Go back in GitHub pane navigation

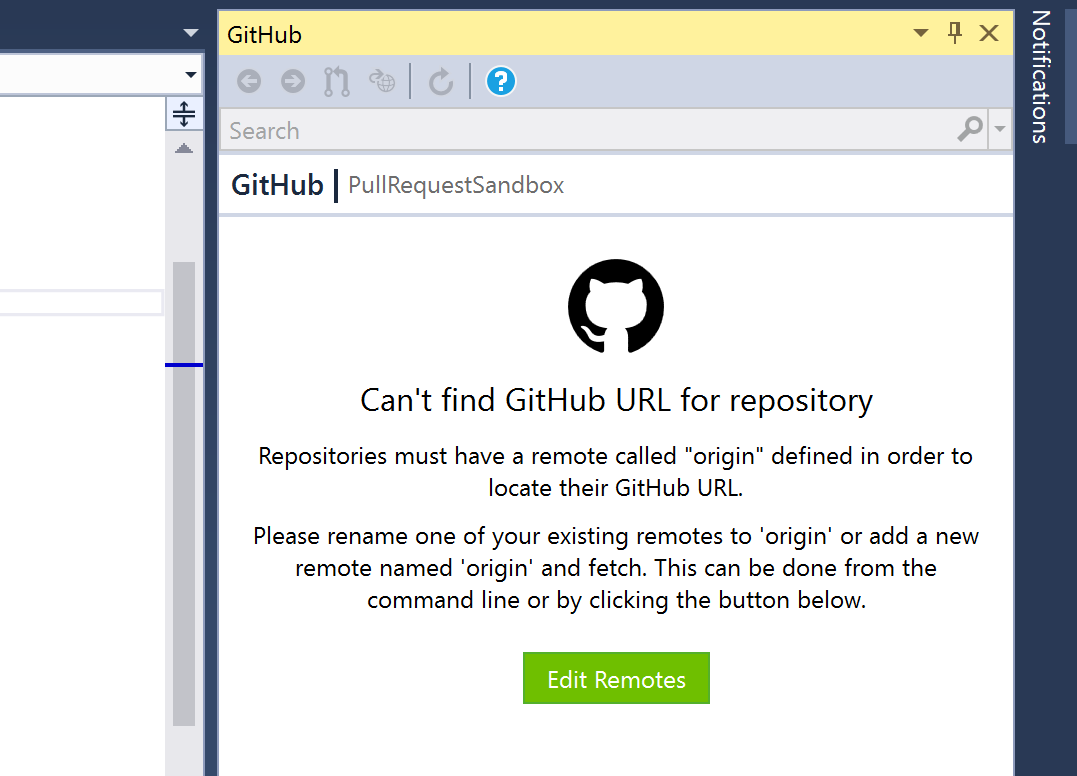click(249, 81)
